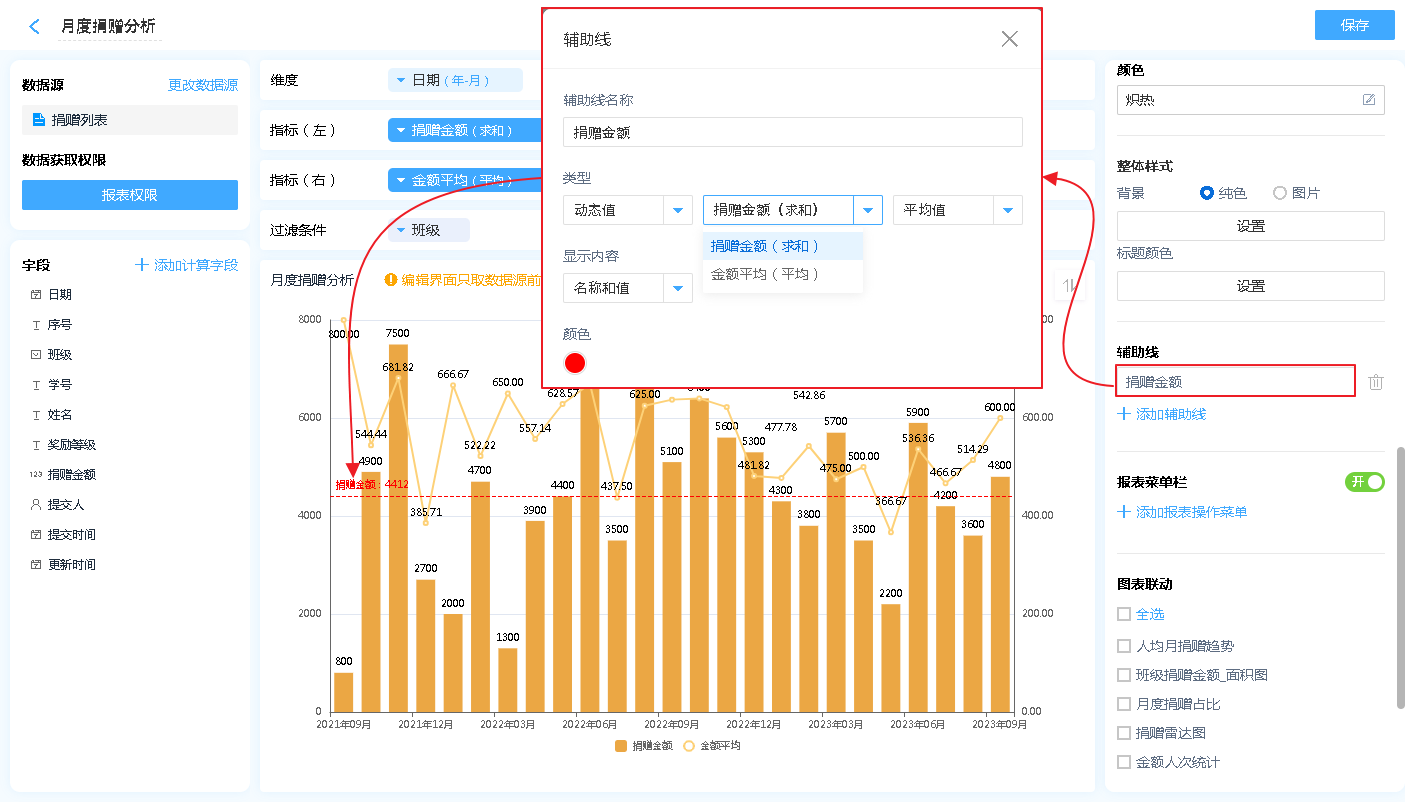
Task: Click the back arrow icon
Action: (x=35, y=27)
